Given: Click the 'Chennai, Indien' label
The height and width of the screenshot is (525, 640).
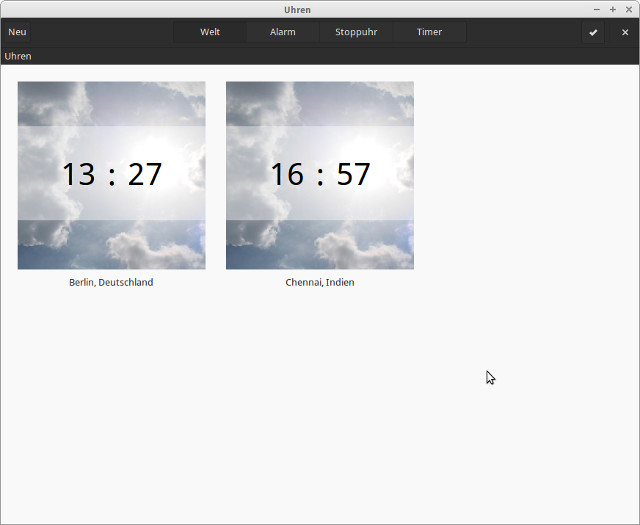Looking at the screenshot, I should point(319,283).
